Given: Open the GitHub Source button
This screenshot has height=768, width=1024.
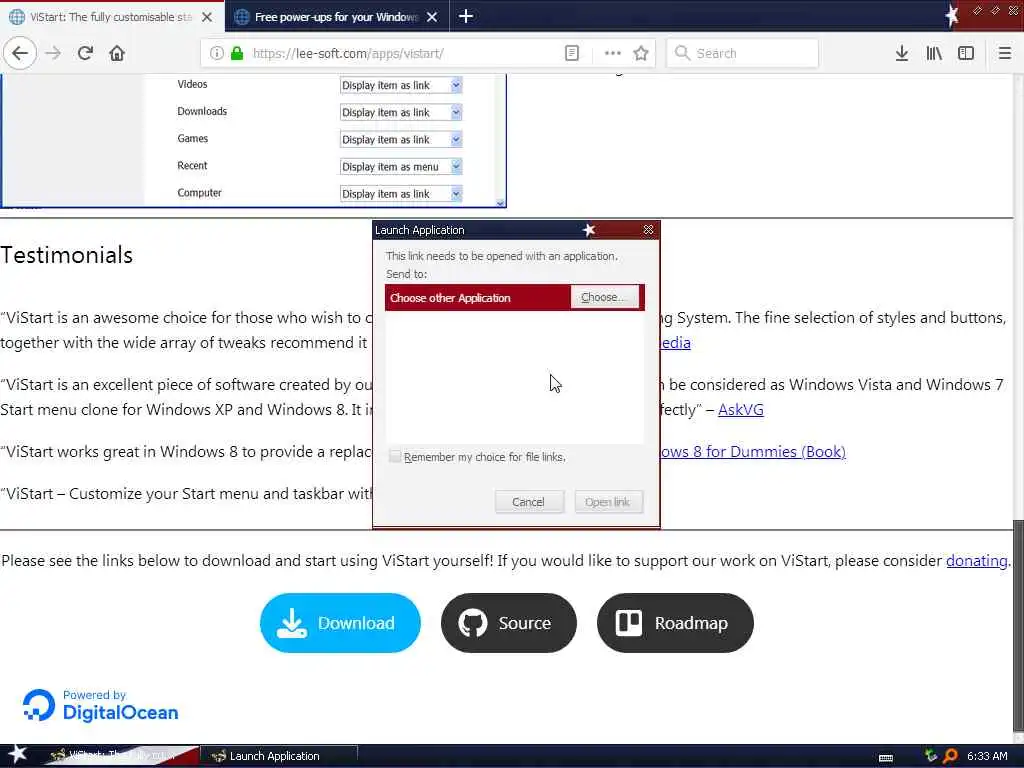Looking at the screenshot, I should click(x=509, y=622).
